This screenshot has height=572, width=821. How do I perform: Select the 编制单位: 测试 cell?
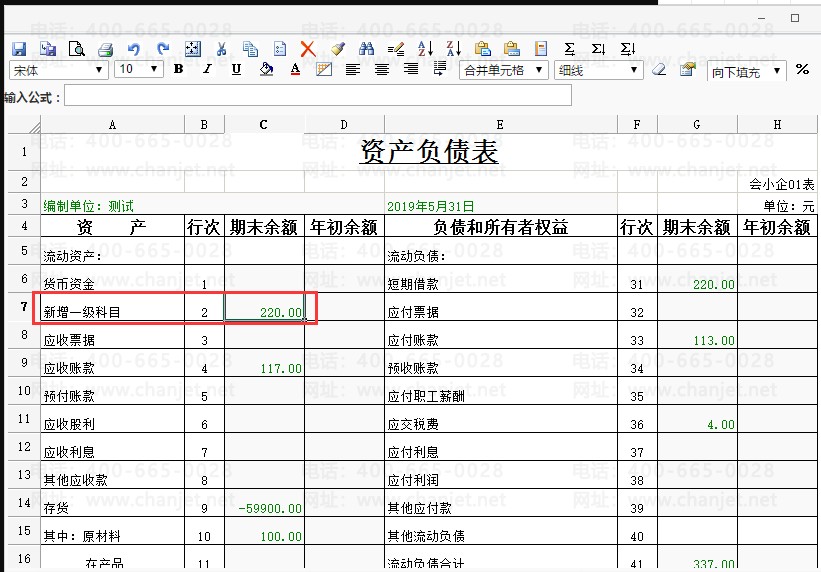(x=113, y=204)
